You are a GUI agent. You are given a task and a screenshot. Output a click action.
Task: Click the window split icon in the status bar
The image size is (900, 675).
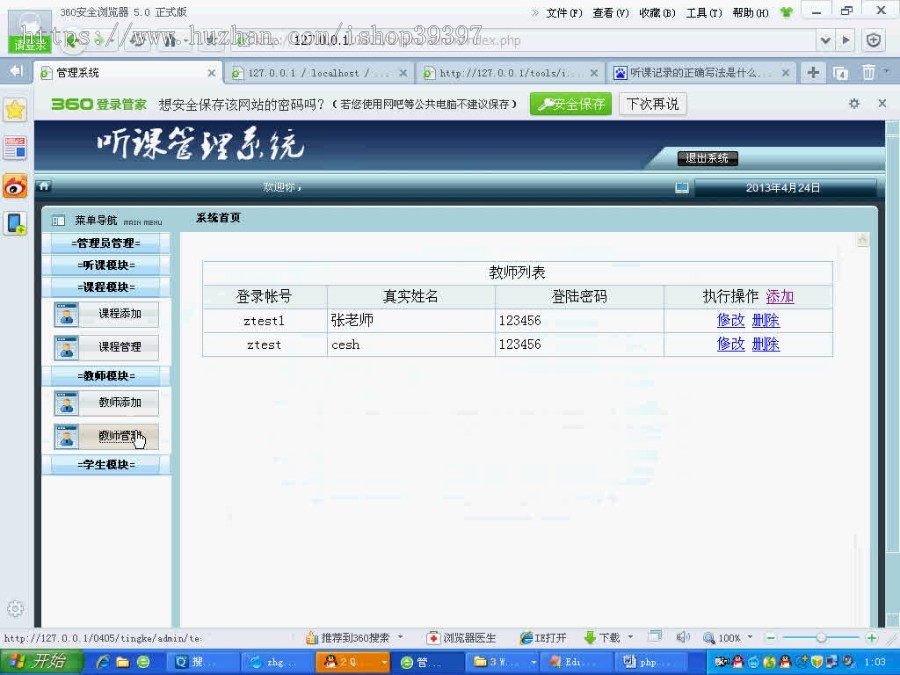[x=655, y=636]
